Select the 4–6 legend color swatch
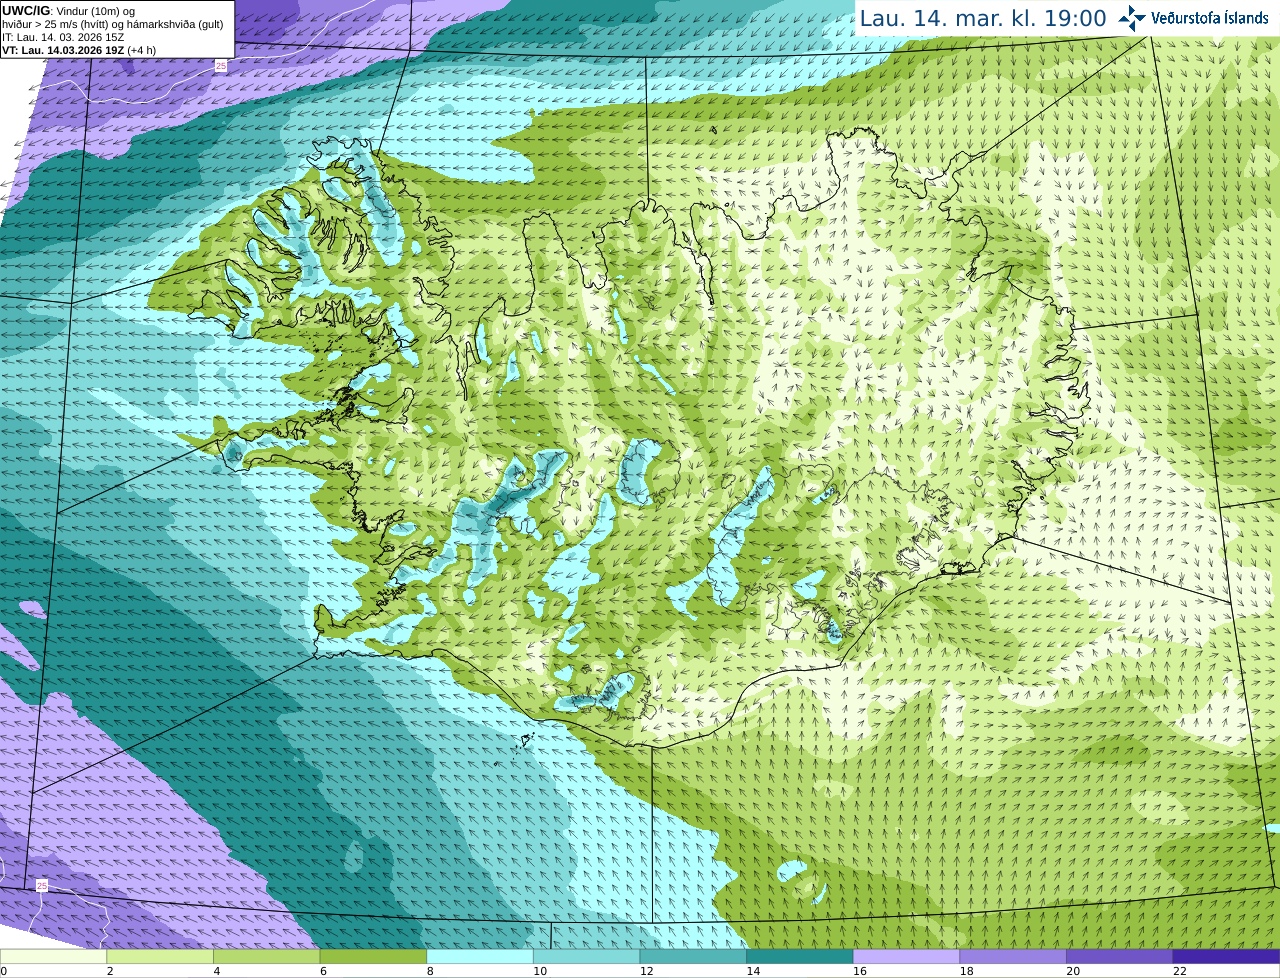1280x978 pixels. point(266,956)
